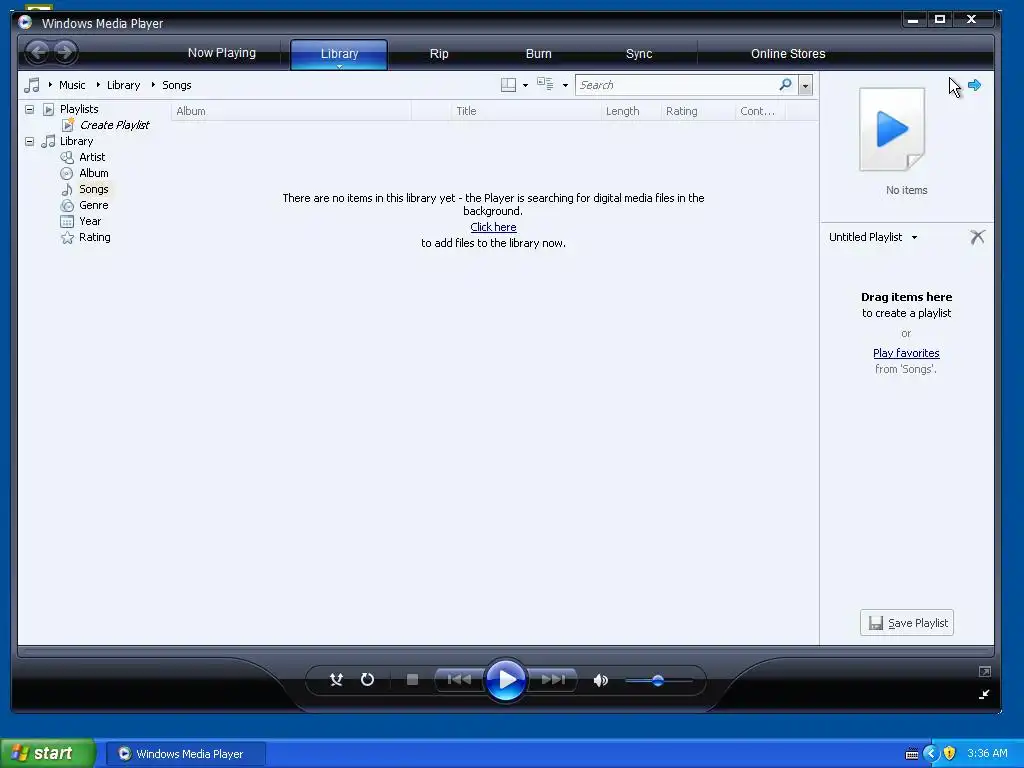1024x768 pixels.
Task: Select Create Playlist in the tree
Action: click(114, 125)
